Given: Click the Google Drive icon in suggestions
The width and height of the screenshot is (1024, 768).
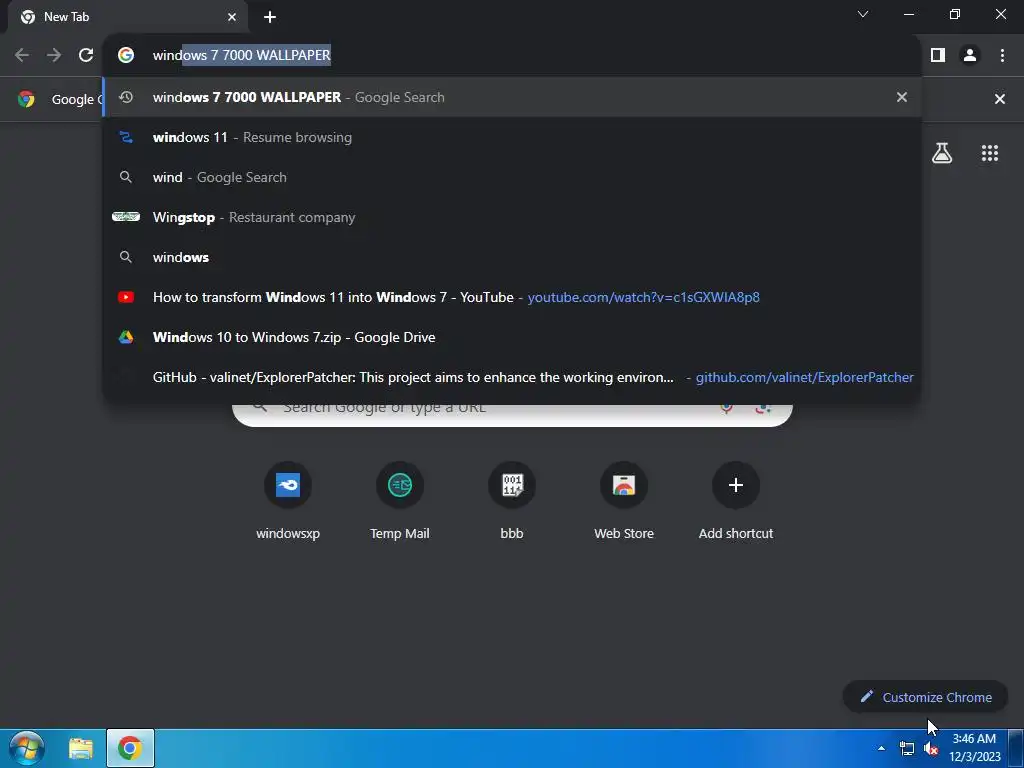Looking at the screenshot, I should pyautogui.click(x=126, y=337).
